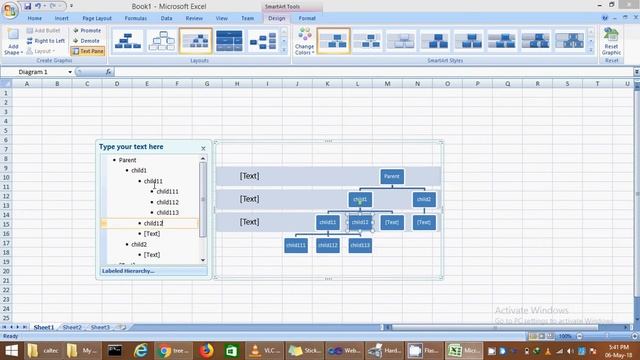Select the Labeled Hierarchy layout thumbnail
Screen dimensions: 640x360
click(x=196, y=41)
